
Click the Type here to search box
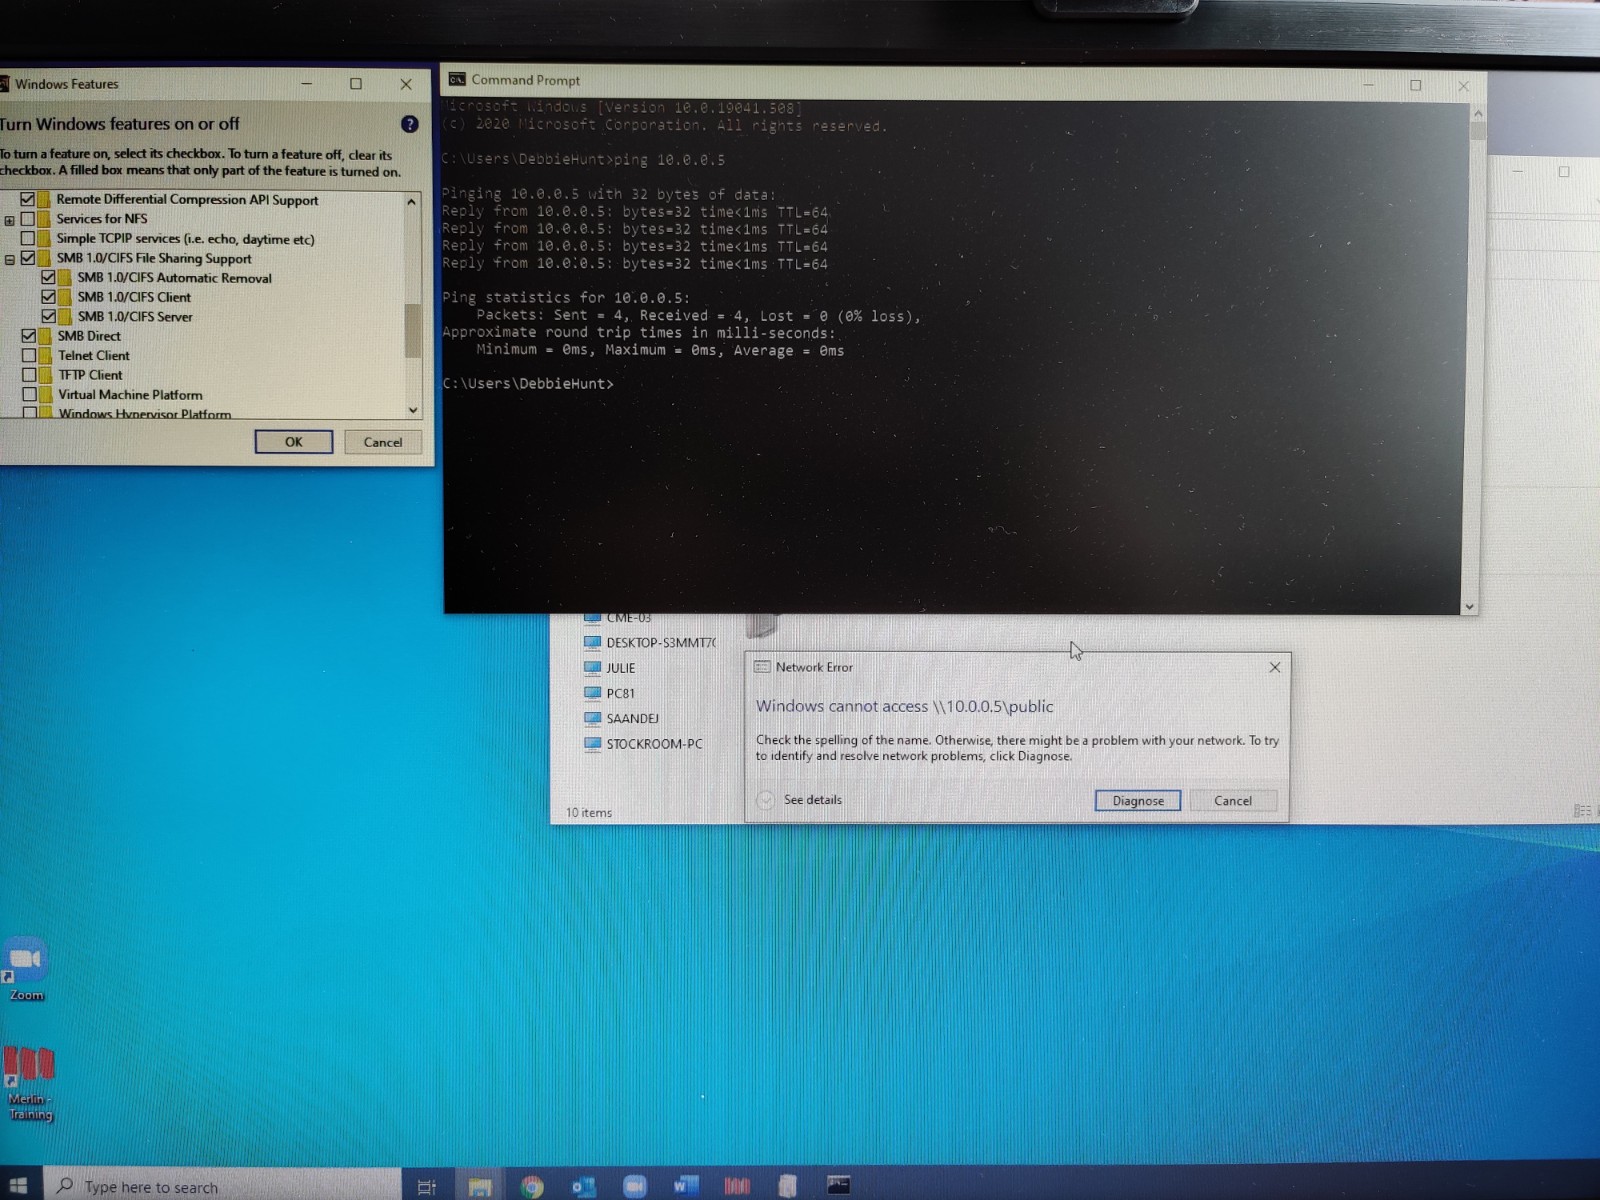[221, 1186]
